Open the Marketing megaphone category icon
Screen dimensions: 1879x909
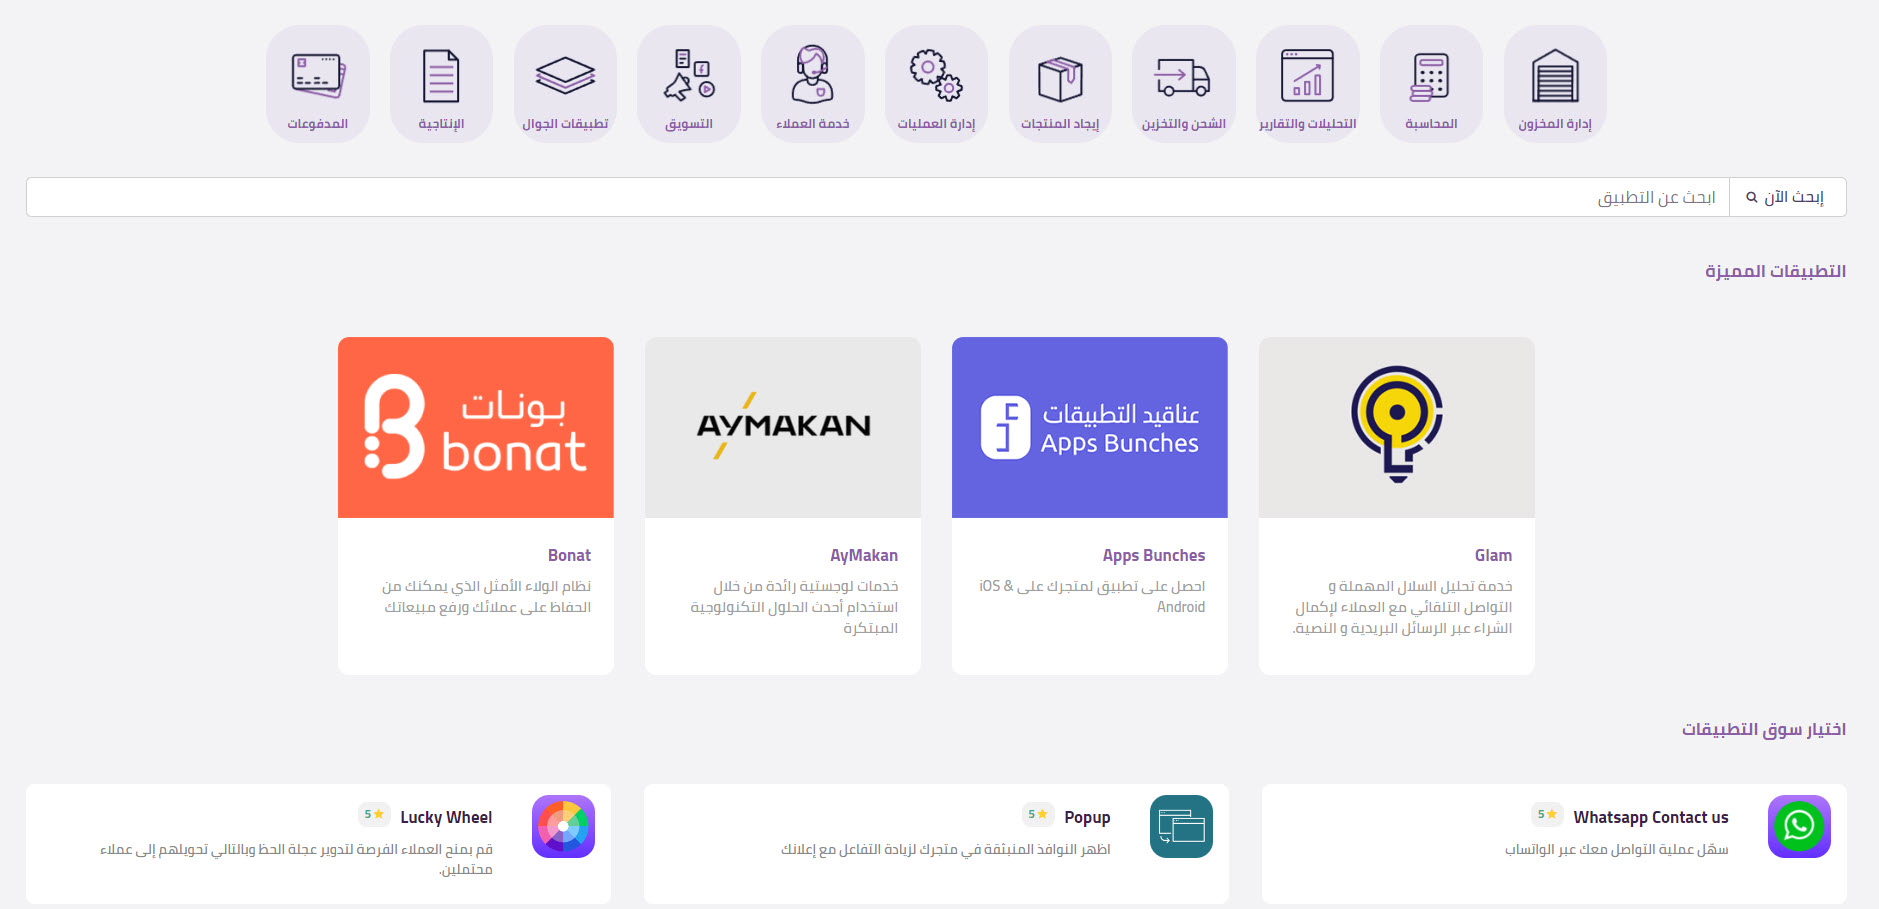(x=689, y=76)
